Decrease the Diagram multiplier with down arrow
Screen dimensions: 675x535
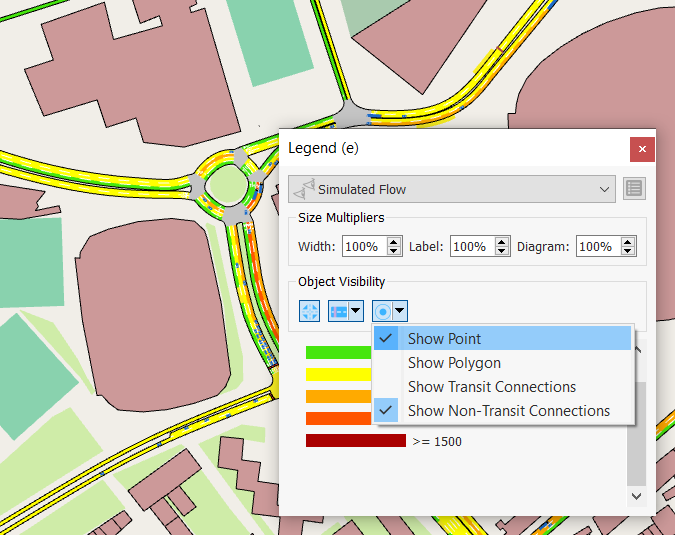629,251
